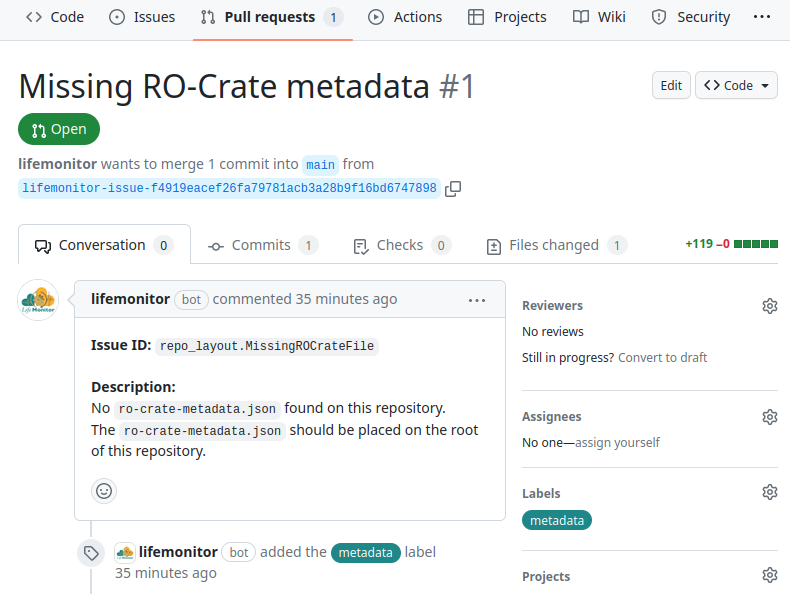Screen dimensions: 790x594
Task: Open the Labels gear settings
Action: coord(769,492)
